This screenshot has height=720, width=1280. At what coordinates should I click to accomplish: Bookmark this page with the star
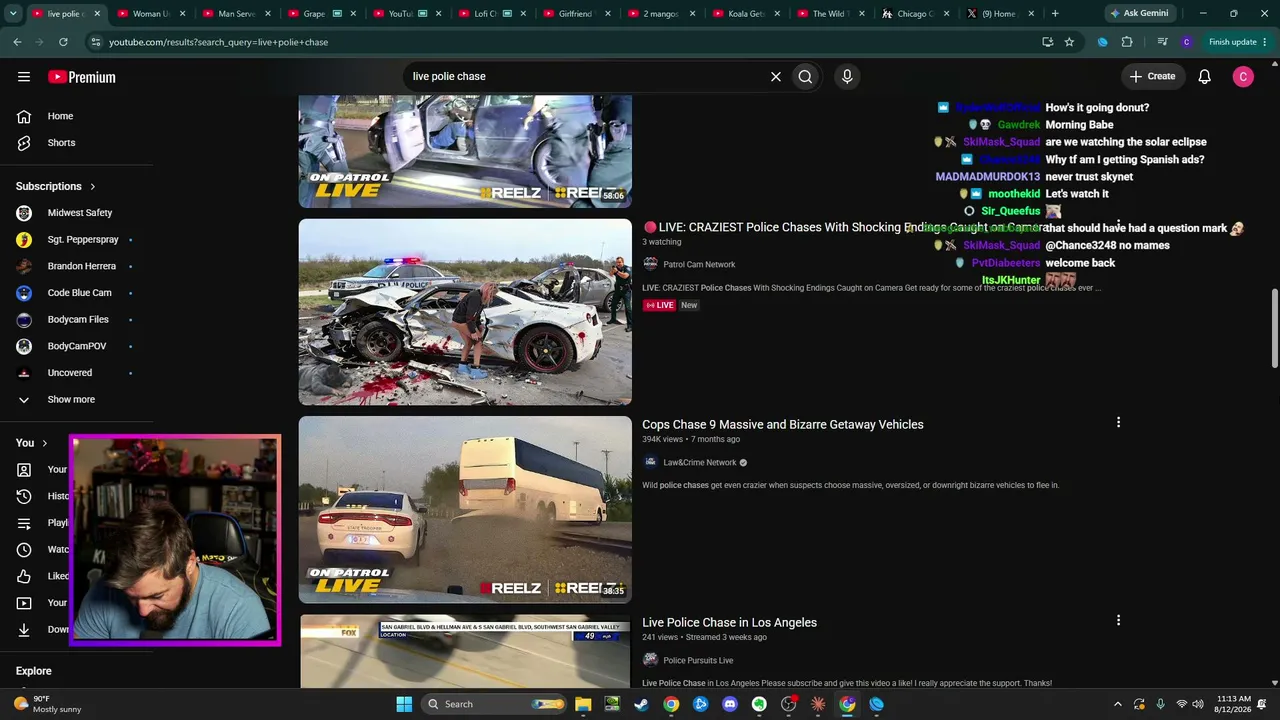(x=1069, y=42)
